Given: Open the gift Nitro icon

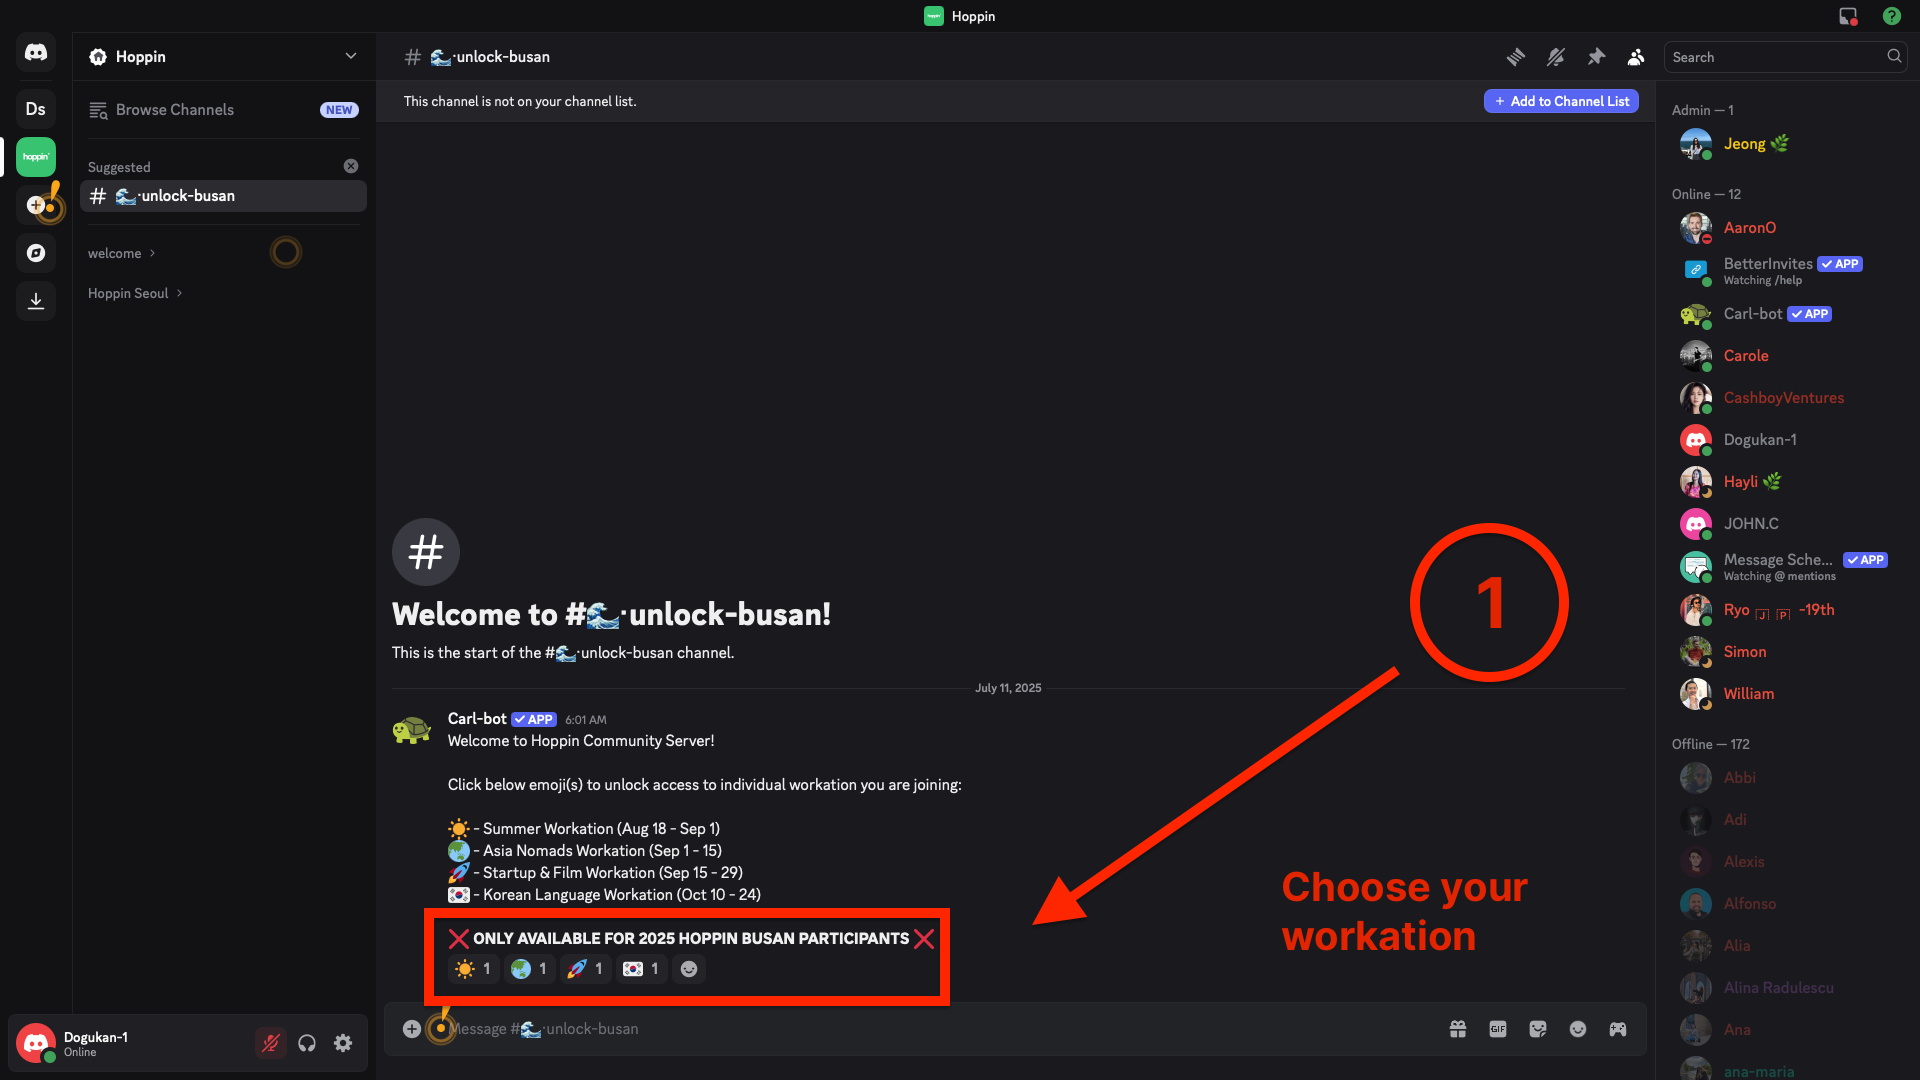Looking at the screenshot, I should 1458,1029.
